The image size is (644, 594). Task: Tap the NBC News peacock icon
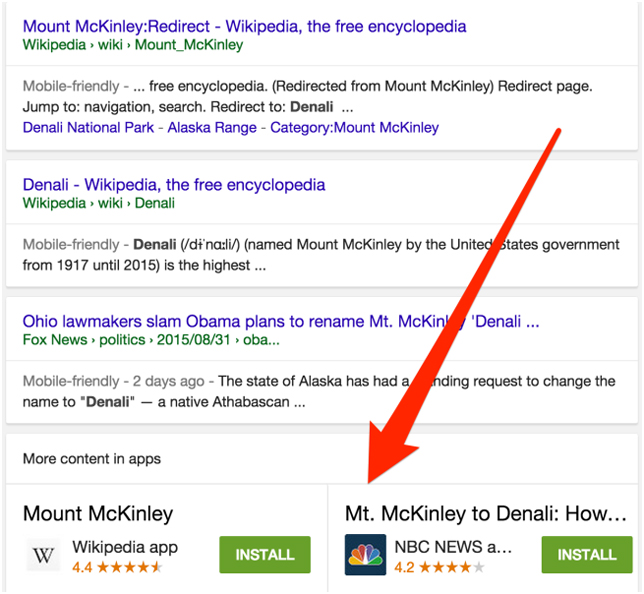[365, 555]
